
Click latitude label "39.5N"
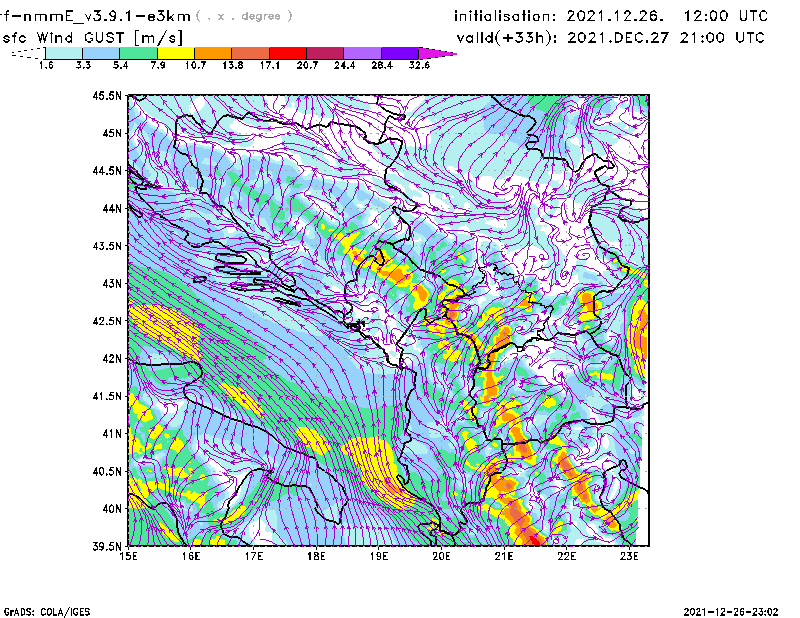point(107,547)
